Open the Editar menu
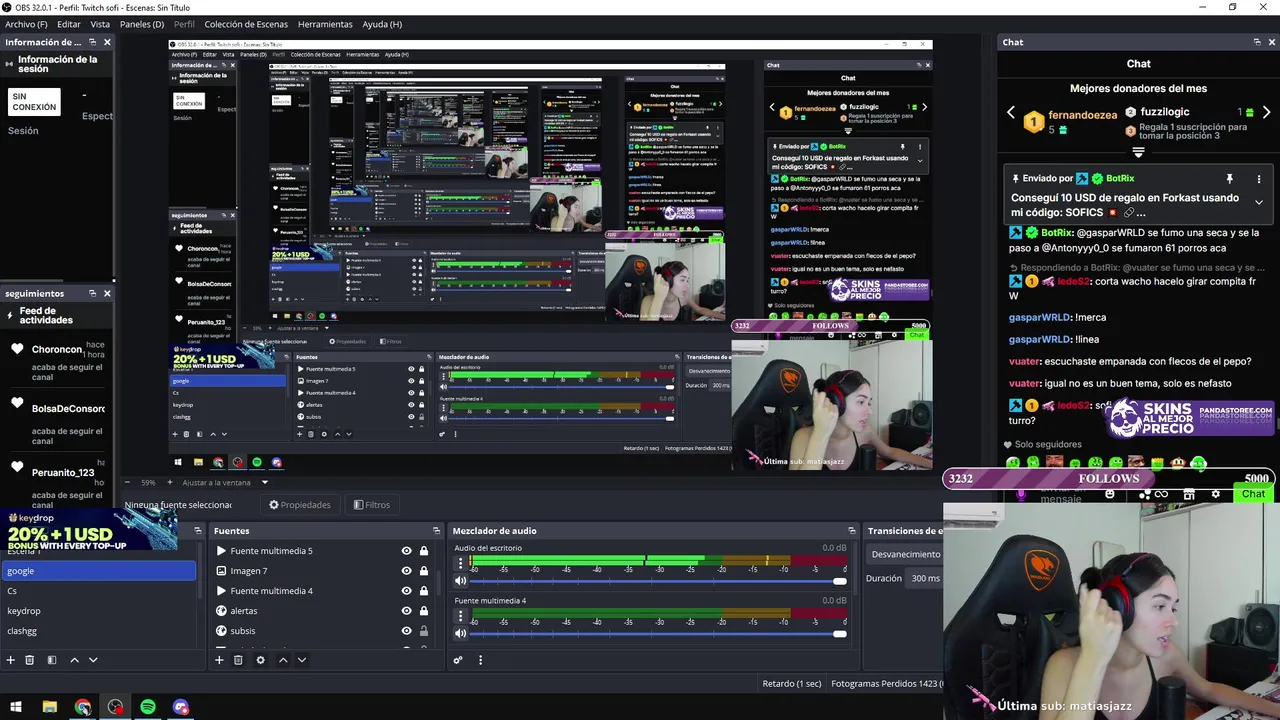This screenshot has width=1280, height=720. pyautogui.click(x=69, y=24)
